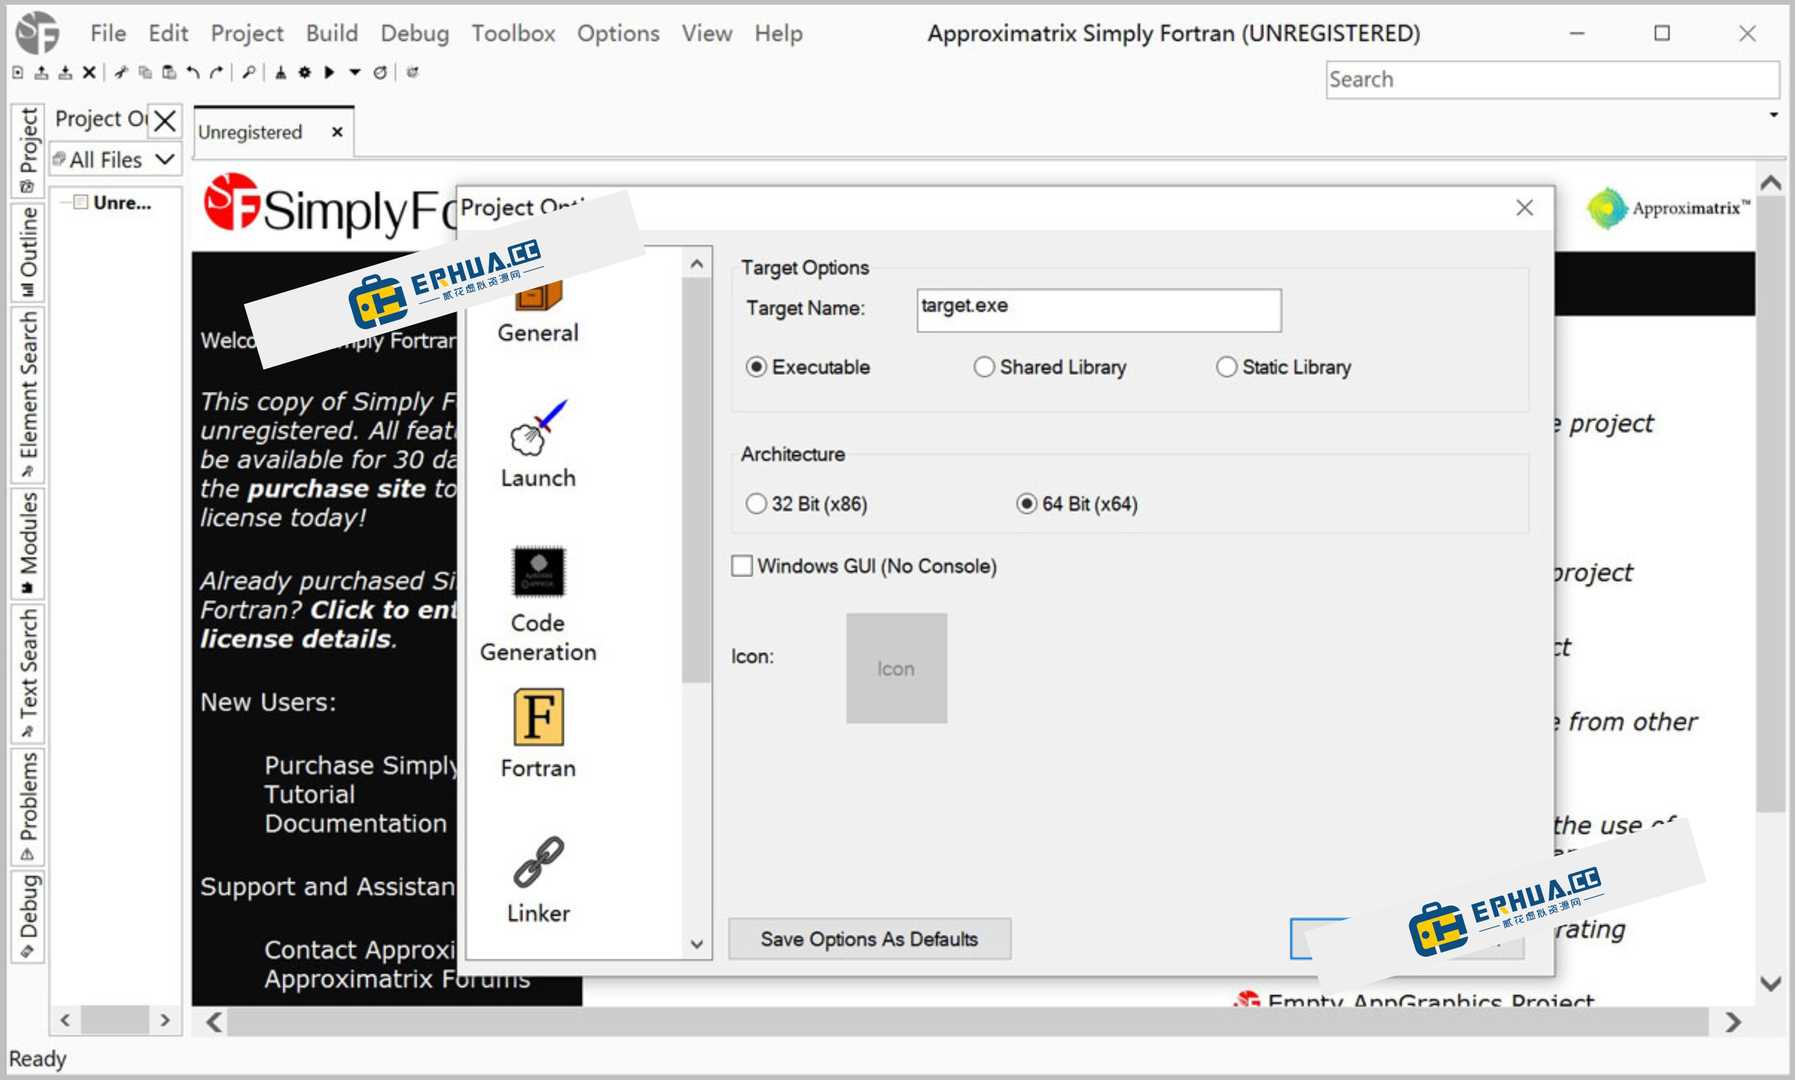The width and height of the screenshot is (1795, 1080).
Task: Click Save Options As Defaults button
Action: coord(869,939)
